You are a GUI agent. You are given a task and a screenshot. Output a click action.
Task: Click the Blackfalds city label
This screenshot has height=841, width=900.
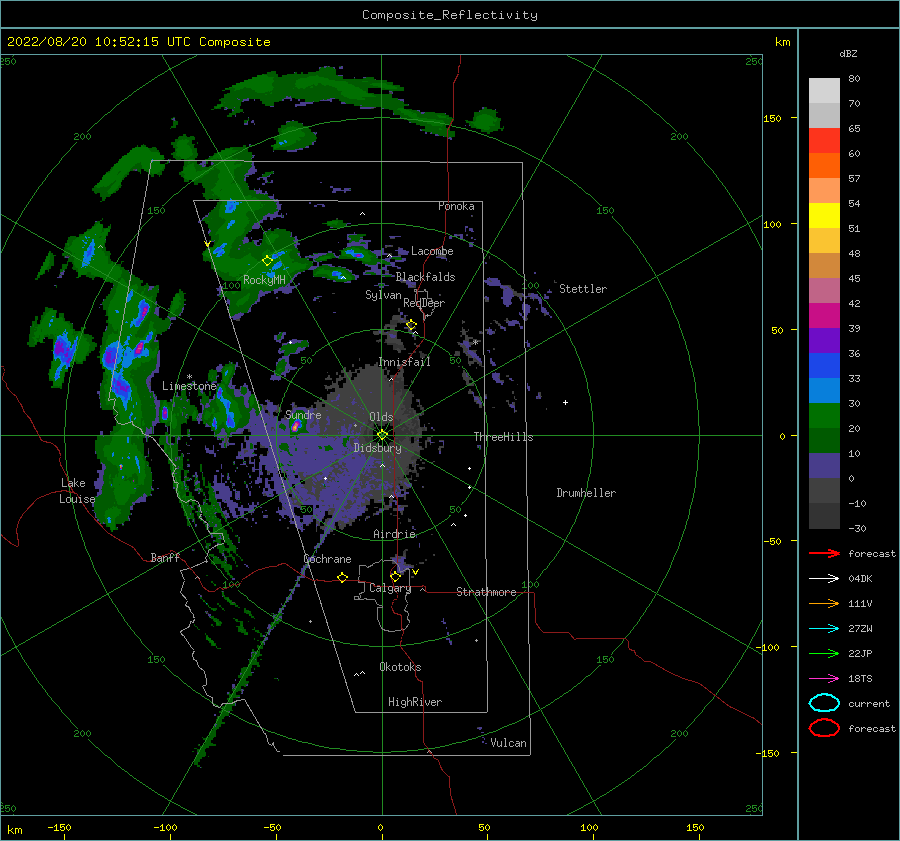click(425, 277)
